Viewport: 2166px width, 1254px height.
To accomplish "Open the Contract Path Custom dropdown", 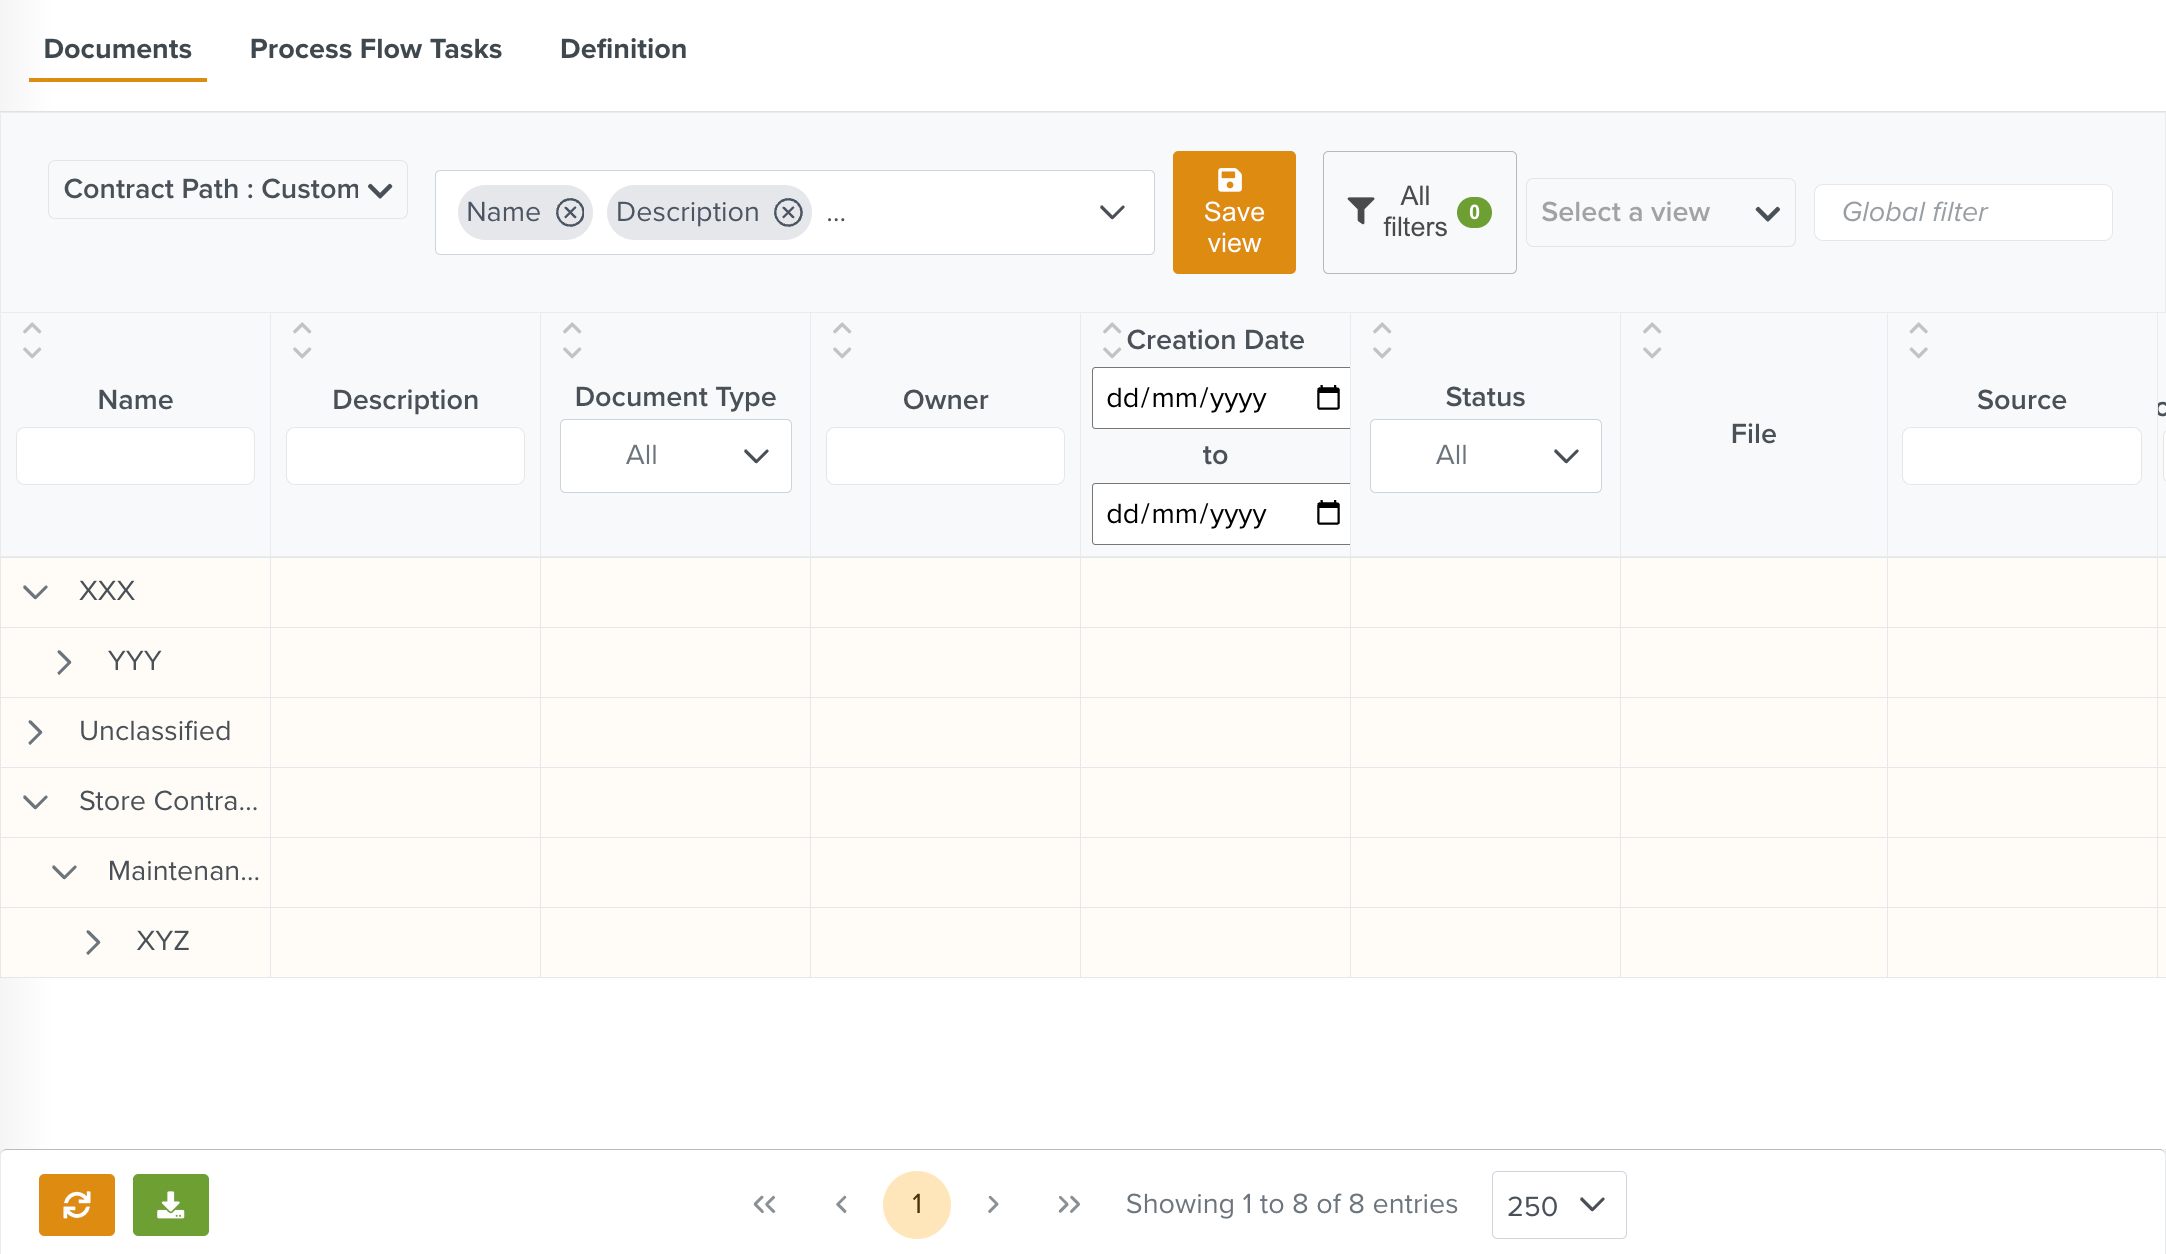I will point(228,190).
